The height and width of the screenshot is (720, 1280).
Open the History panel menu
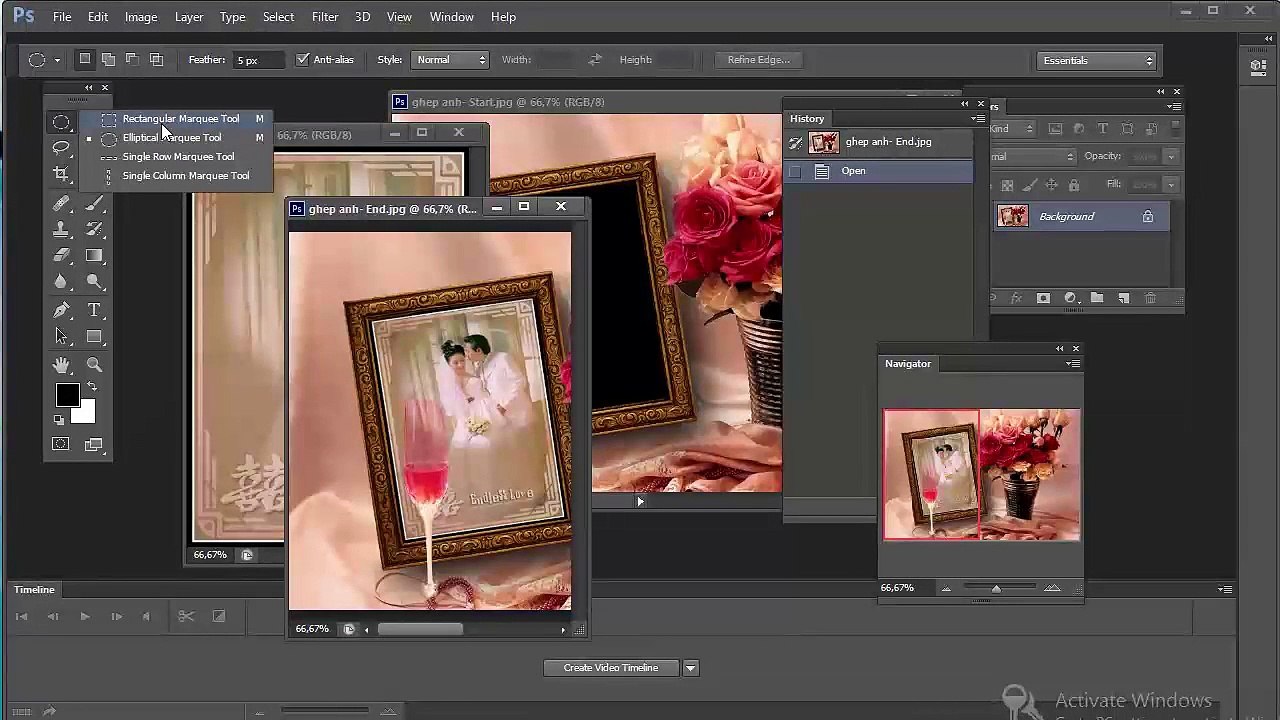tap(977, 119)
